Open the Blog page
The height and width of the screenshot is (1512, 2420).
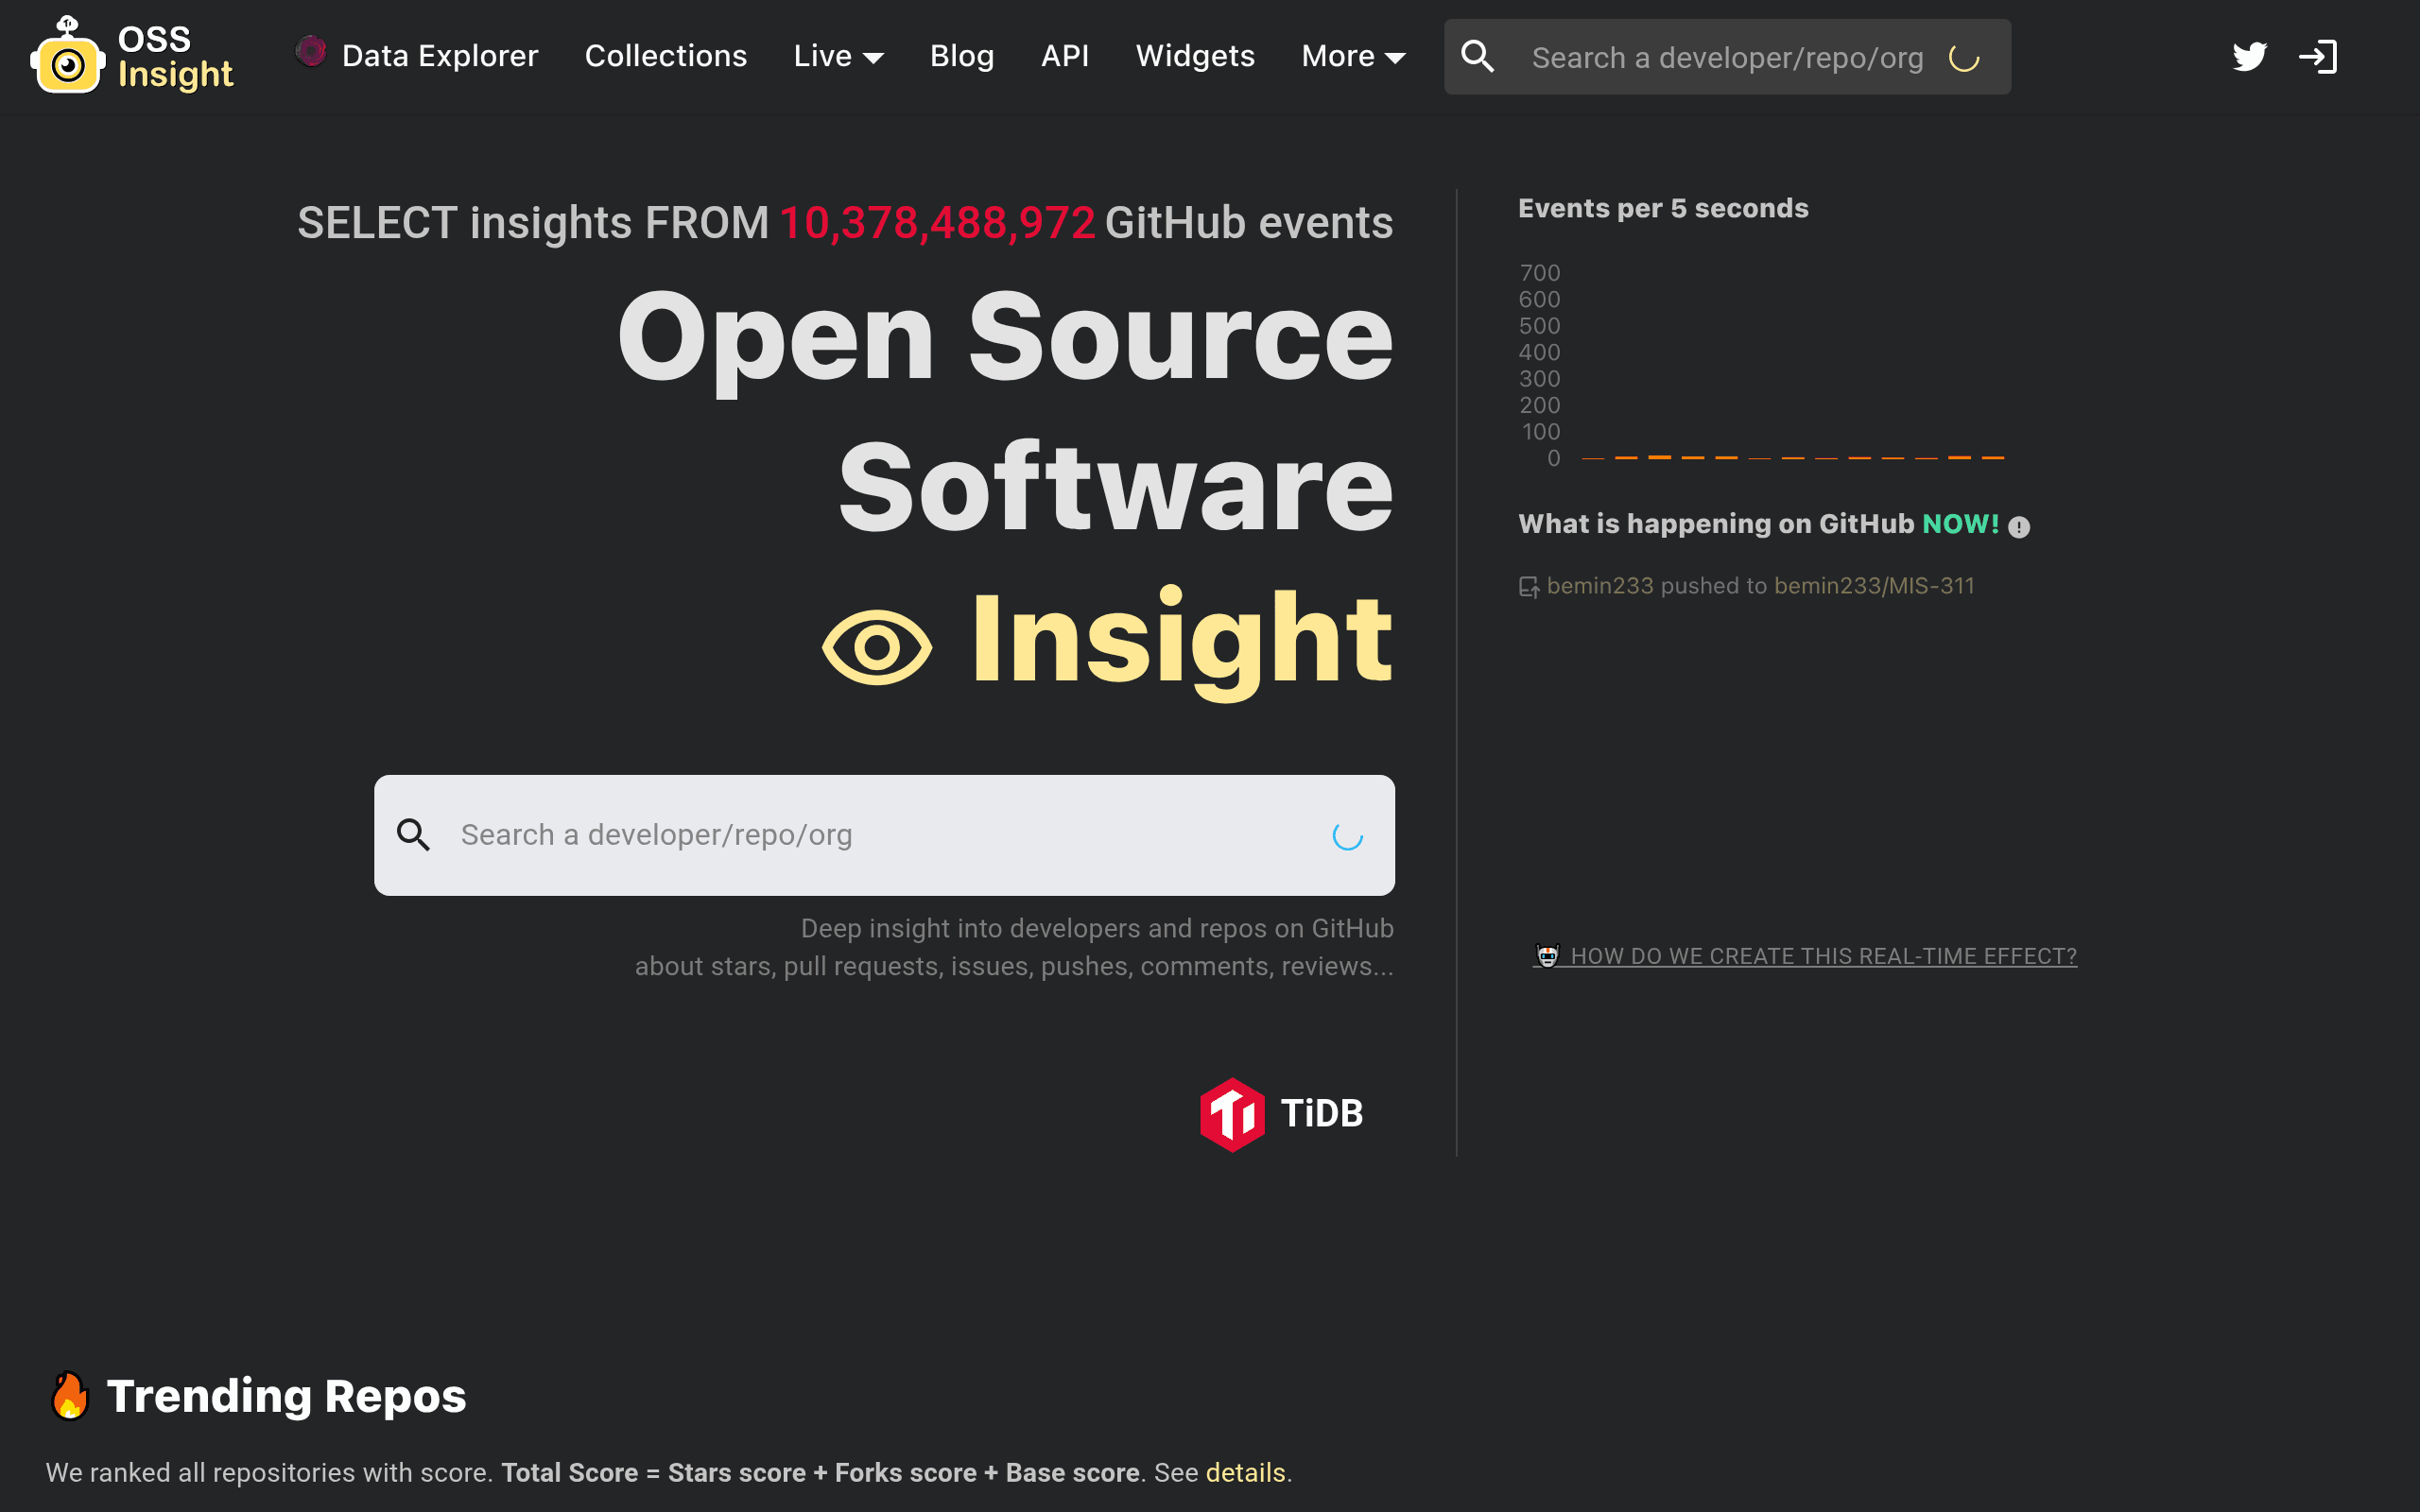coord(962,56)
